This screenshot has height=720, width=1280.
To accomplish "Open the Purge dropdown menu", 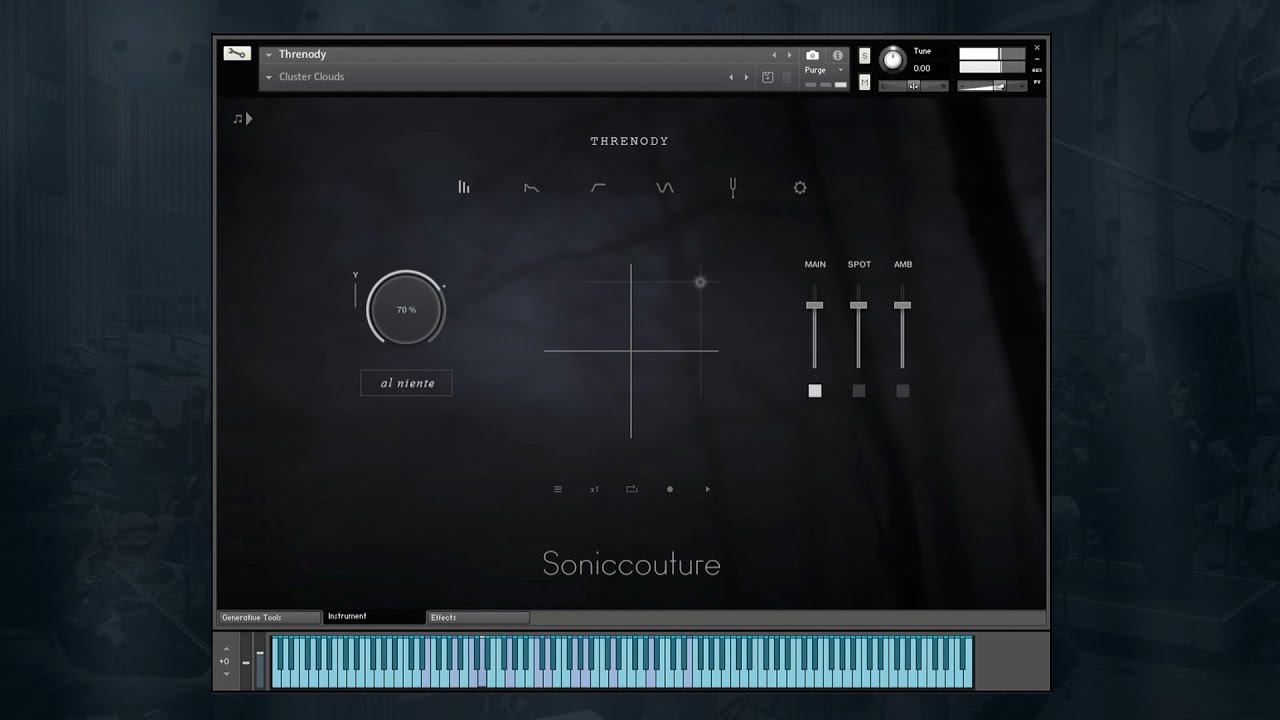I will tap(825, 70).
